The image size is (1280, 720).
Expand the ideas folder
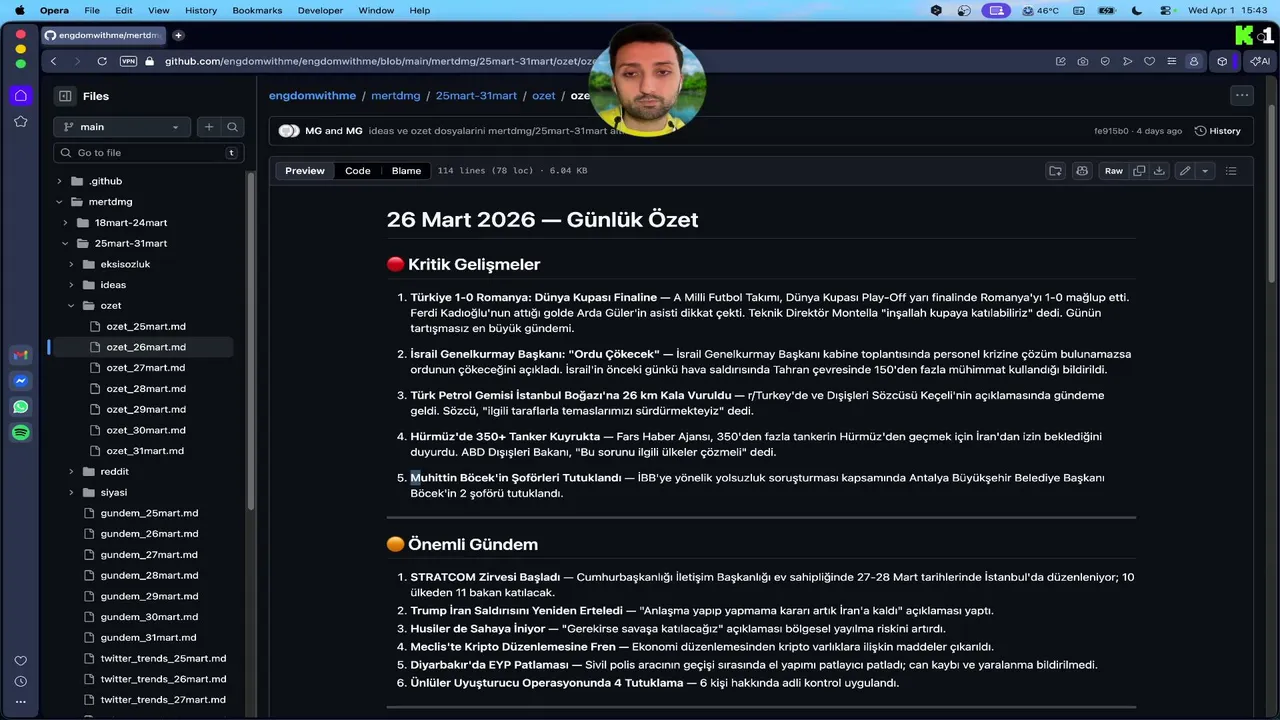click(71, 285)
